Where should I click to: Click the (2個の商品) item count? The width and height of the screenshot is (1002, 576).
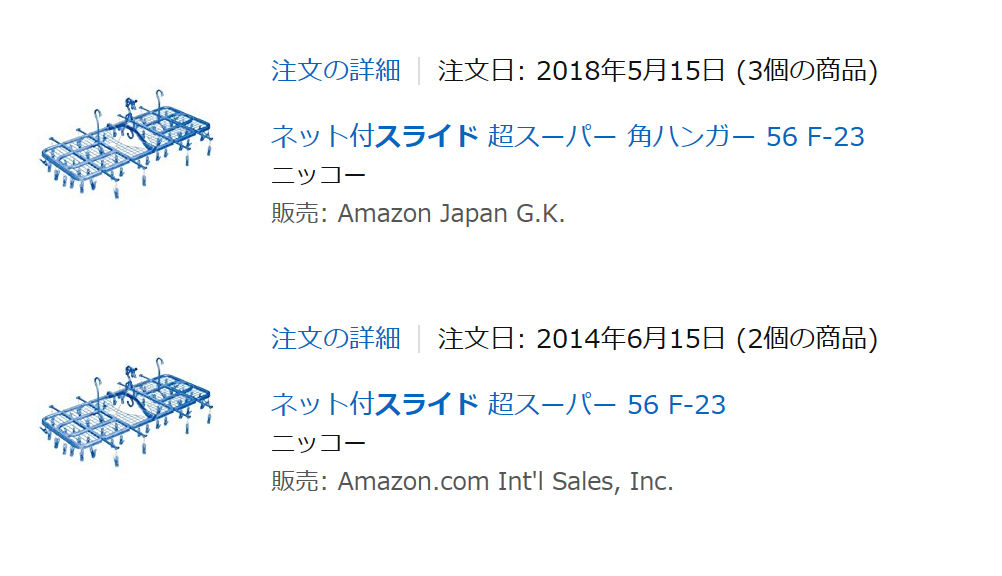(x=807, y=338)
